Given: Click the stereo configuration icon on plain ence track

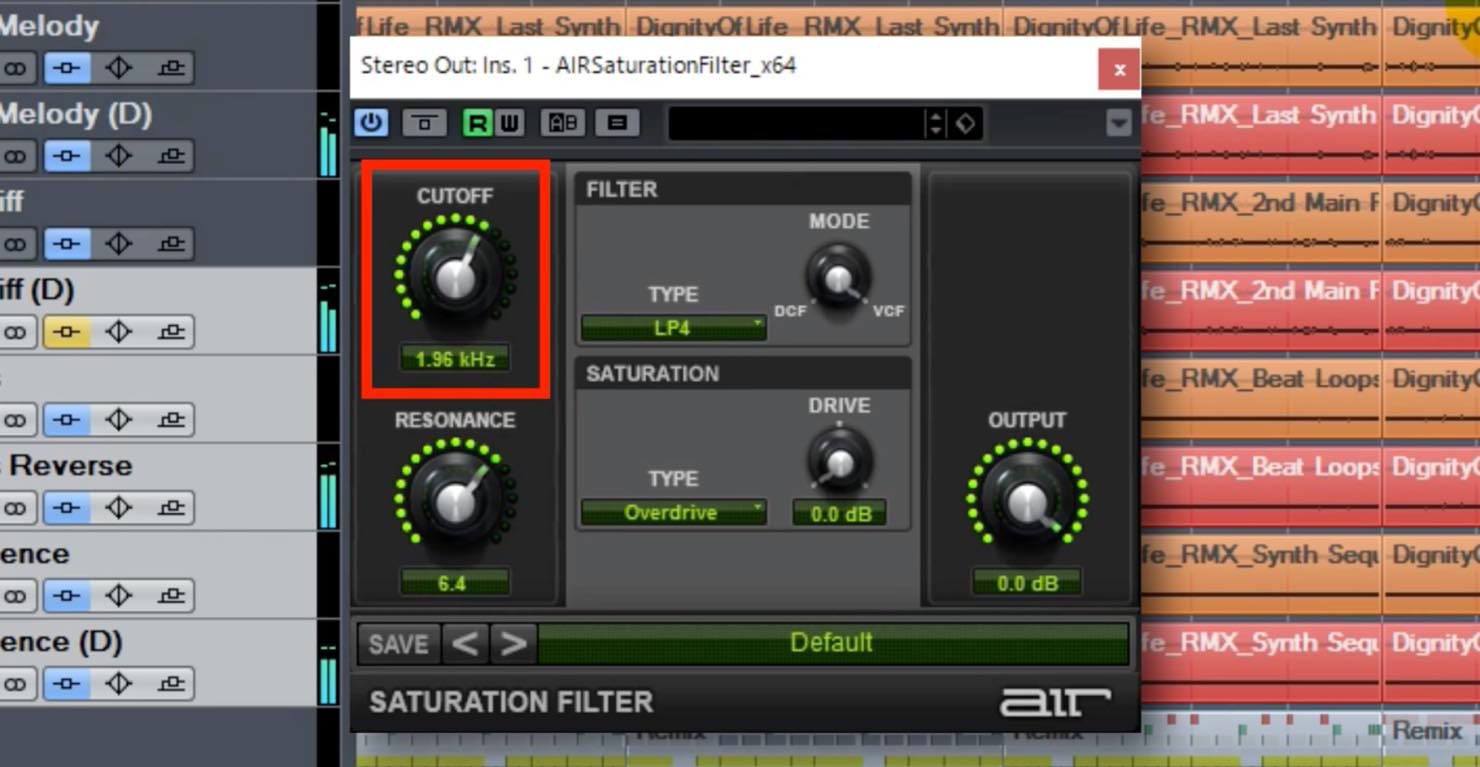Looking at the screenshot, I should [x=14, y=596].
